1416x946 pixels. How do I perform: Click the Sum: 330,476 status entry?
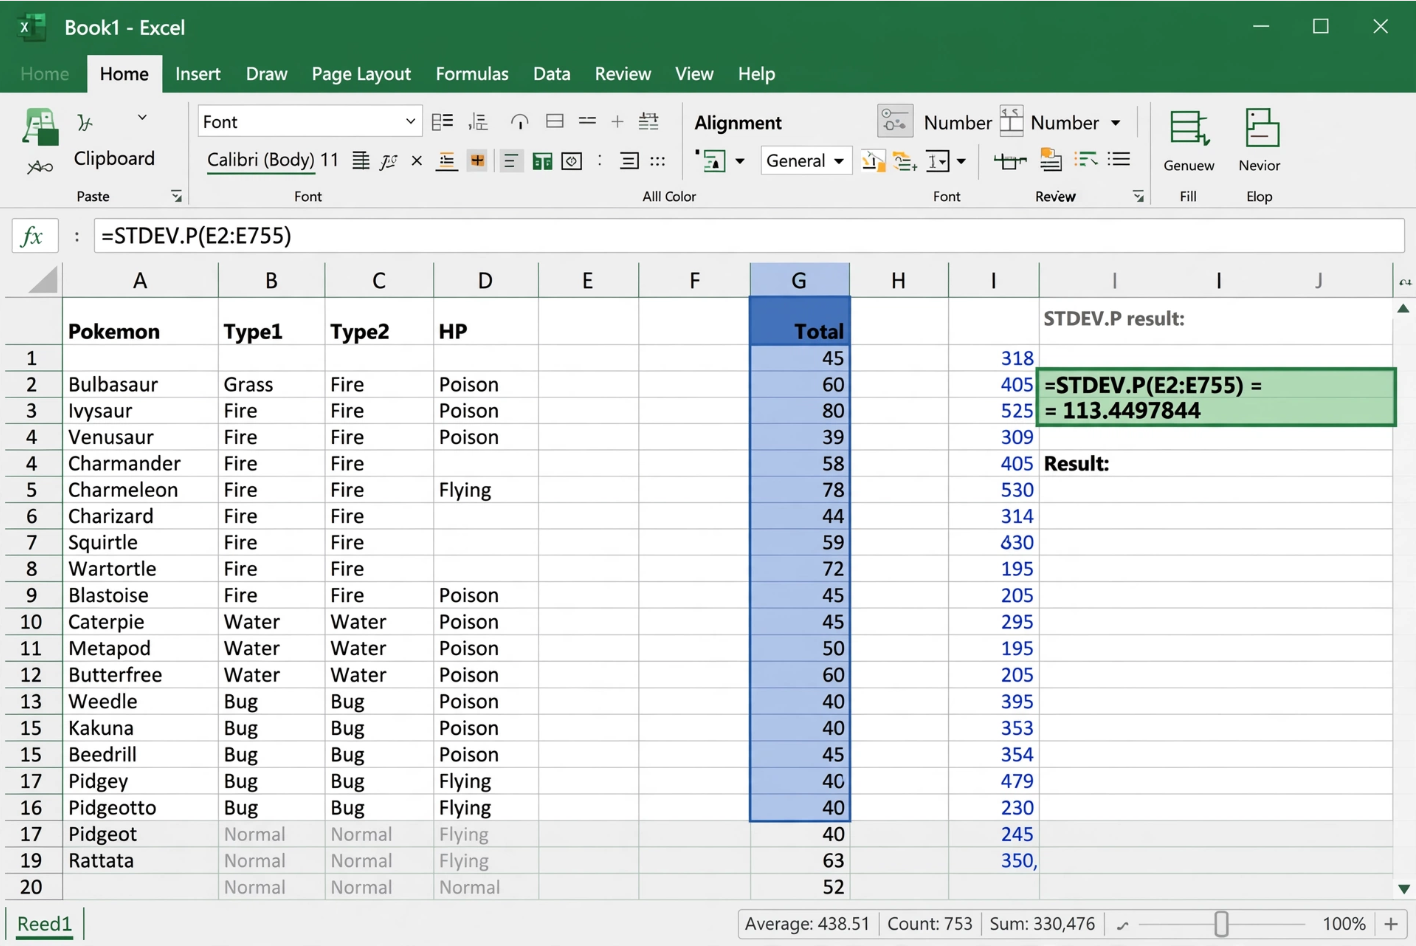(1042, 924)
